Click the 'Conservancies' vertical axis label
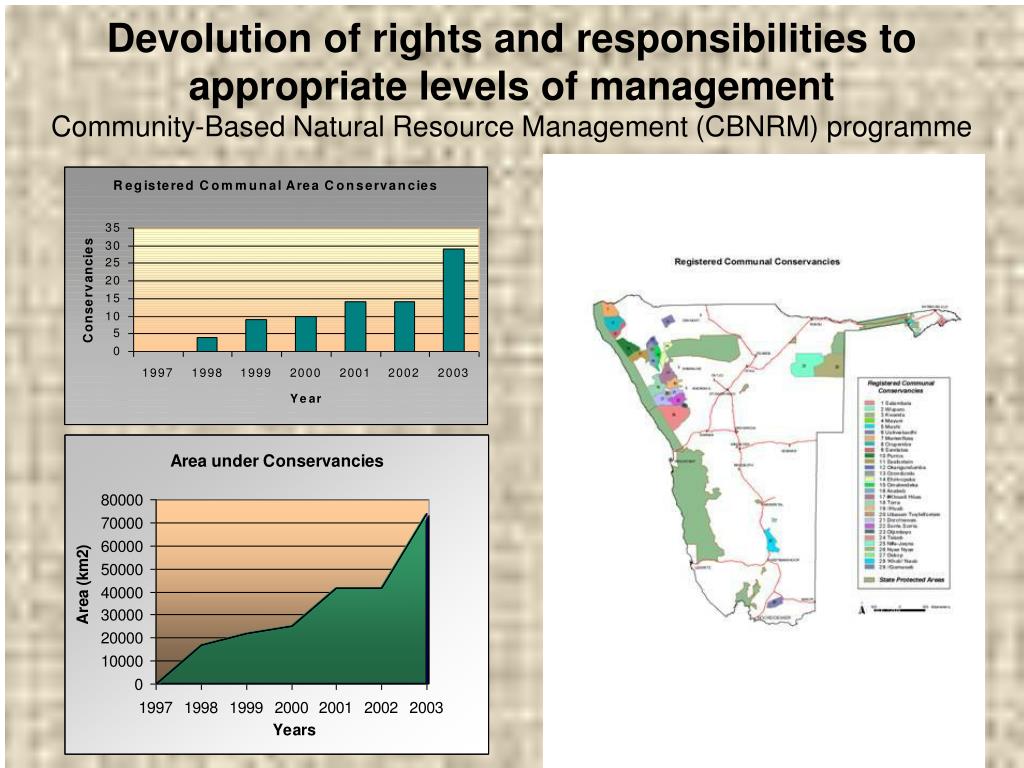The width and height of the screenshot is (1024, 768). click(88, 290)
